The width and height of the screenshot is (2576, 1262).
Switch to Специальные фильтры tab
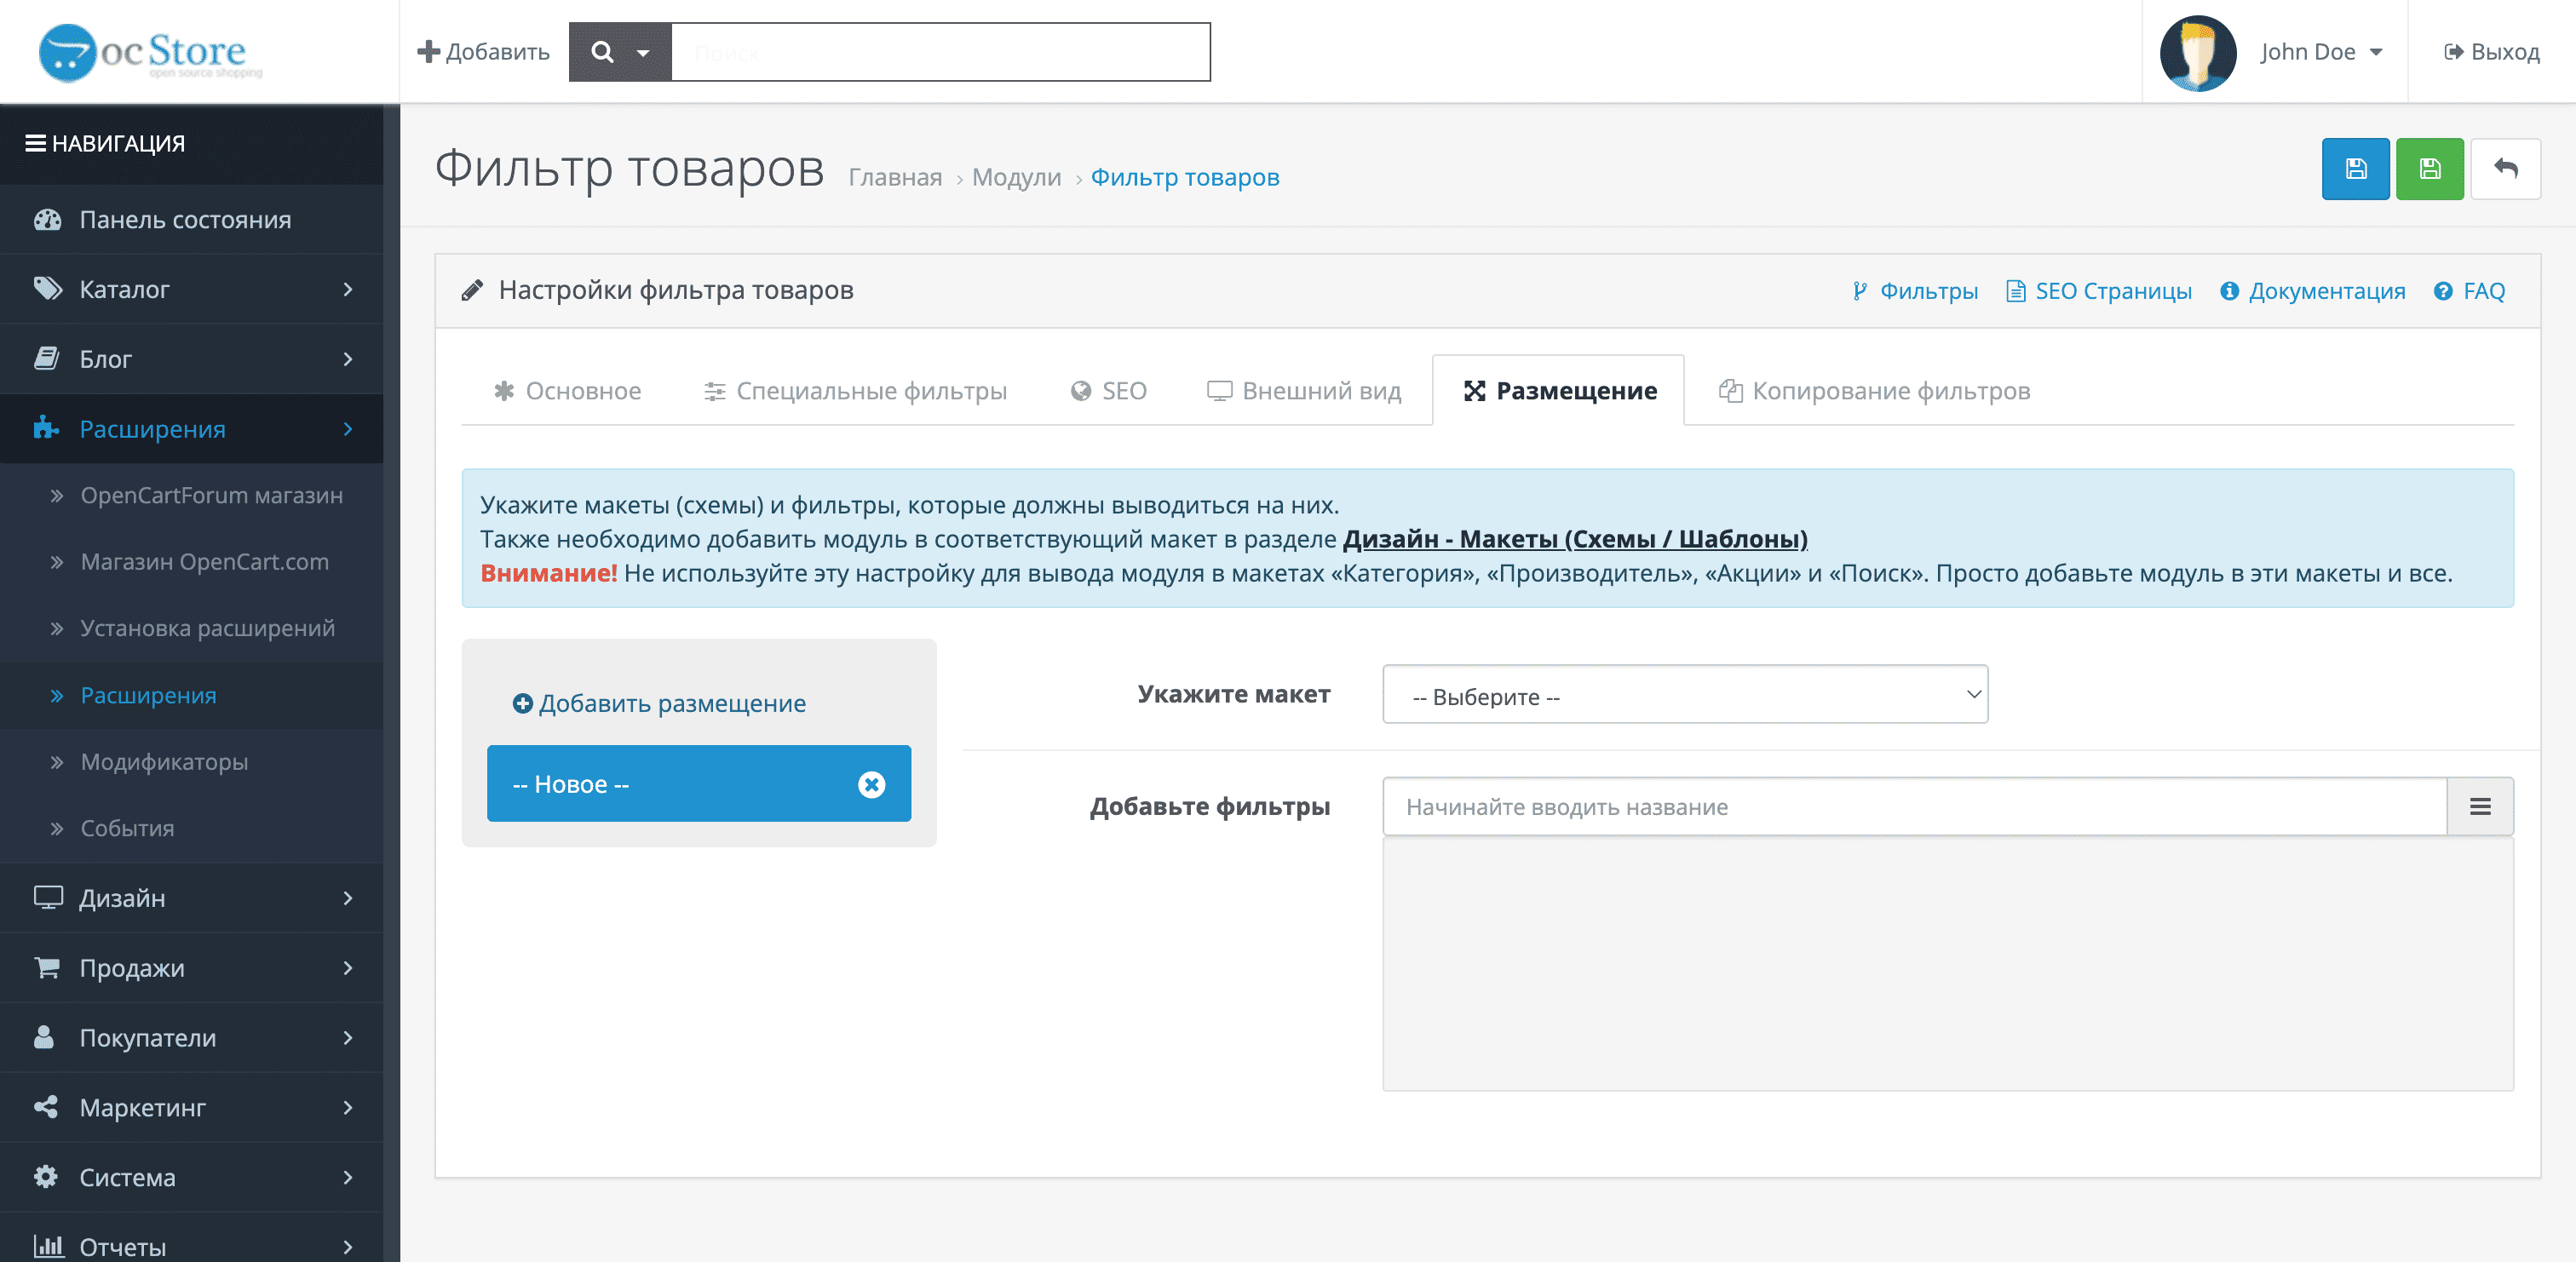(x=855, y=391)
